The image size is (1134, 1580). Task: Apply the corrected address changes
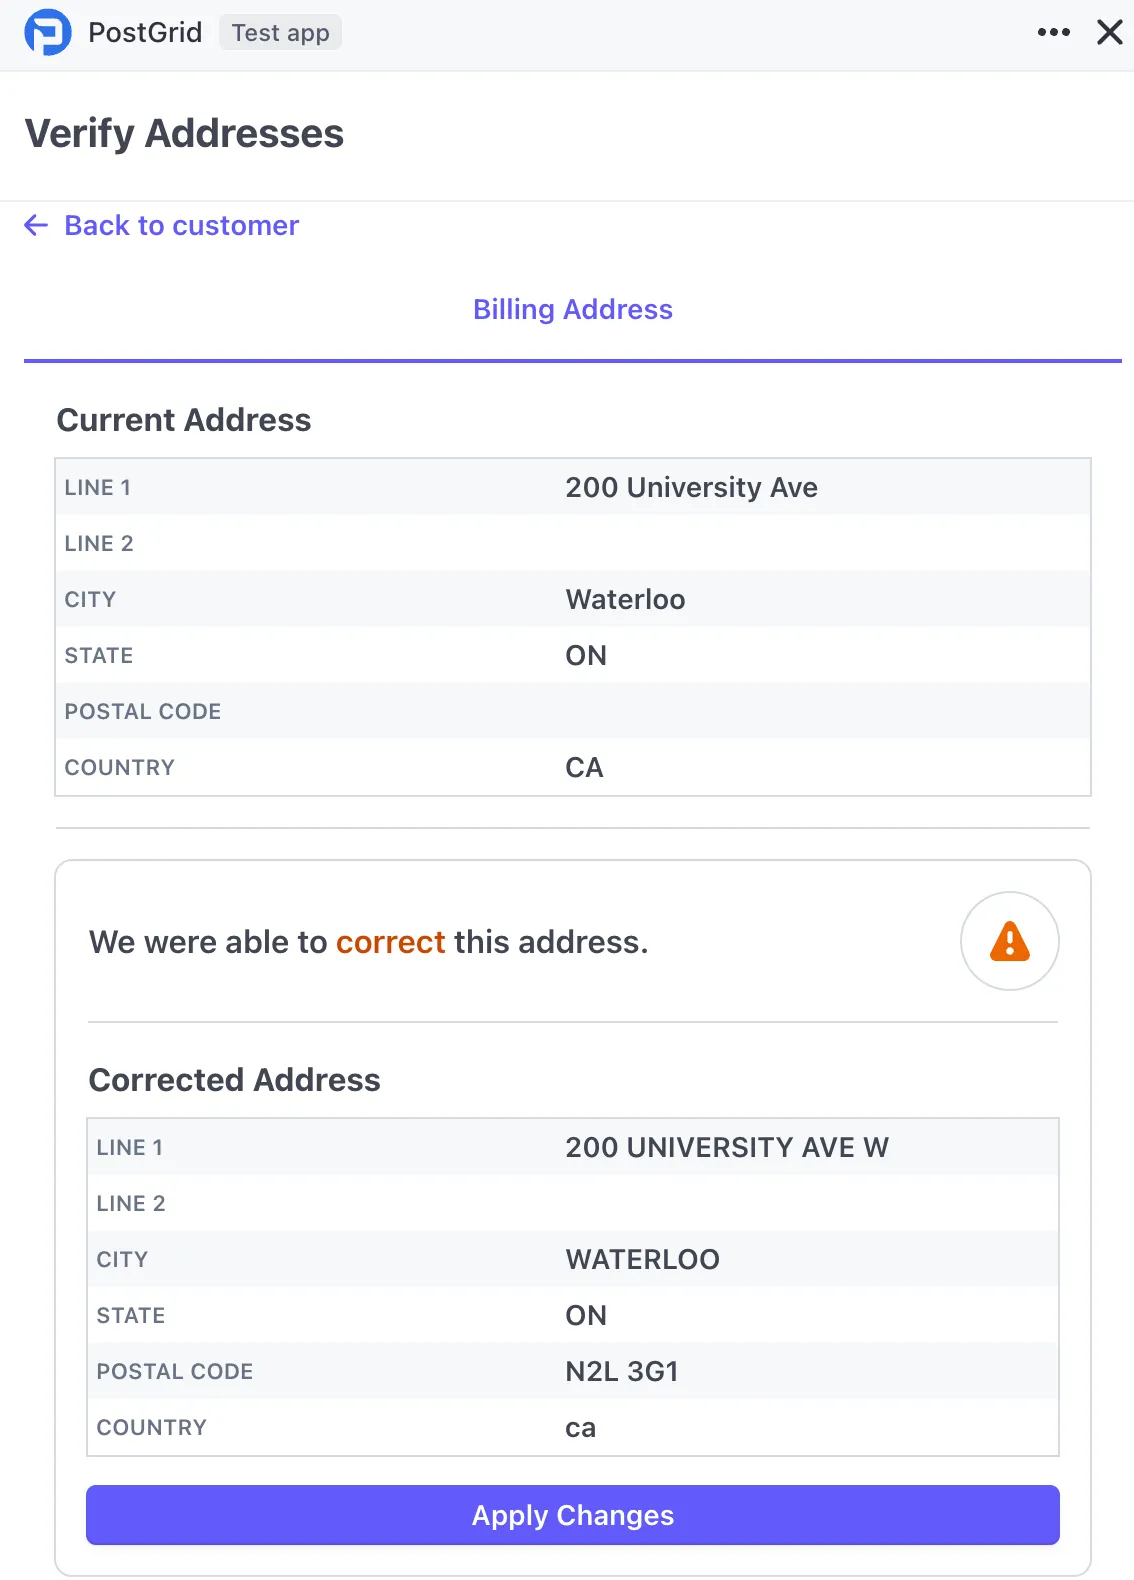coord(572,1515)
